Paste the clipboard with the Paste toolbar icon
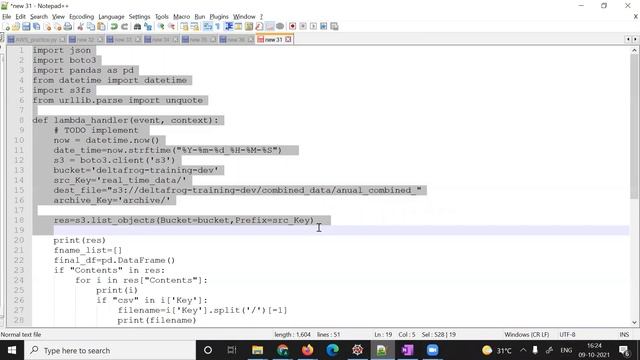The width and height of the screenshot is (640, 360). tap(101, 27)
